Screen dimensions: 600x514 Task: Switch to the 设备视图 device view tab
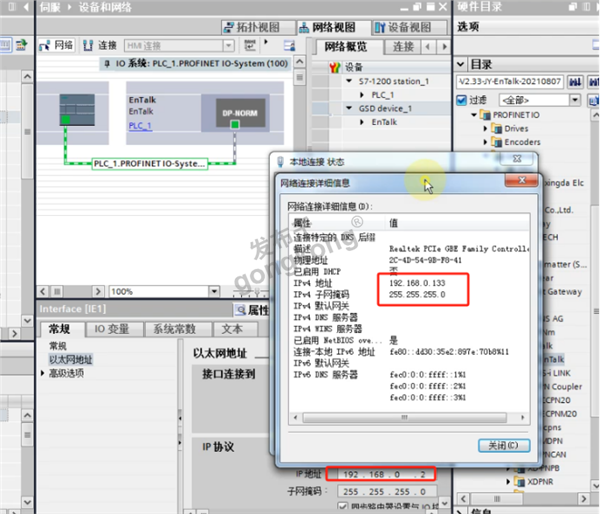tap(409, 28)
